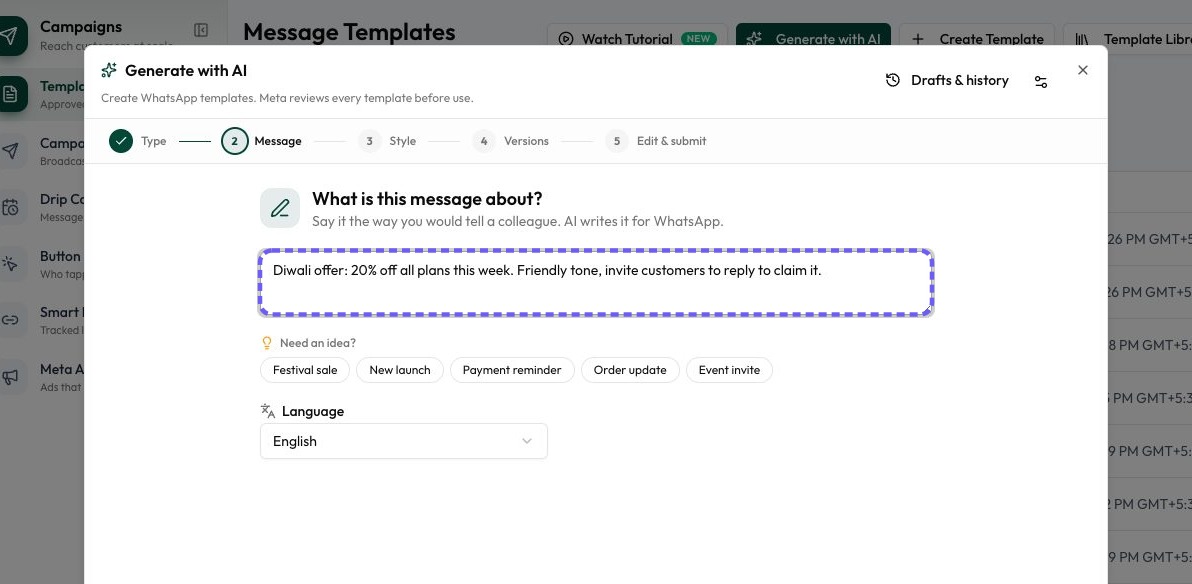Click the Campaigns paper plane sidebar icon
The height and width of the screenshot is (584, 1192).
point(10,36)
